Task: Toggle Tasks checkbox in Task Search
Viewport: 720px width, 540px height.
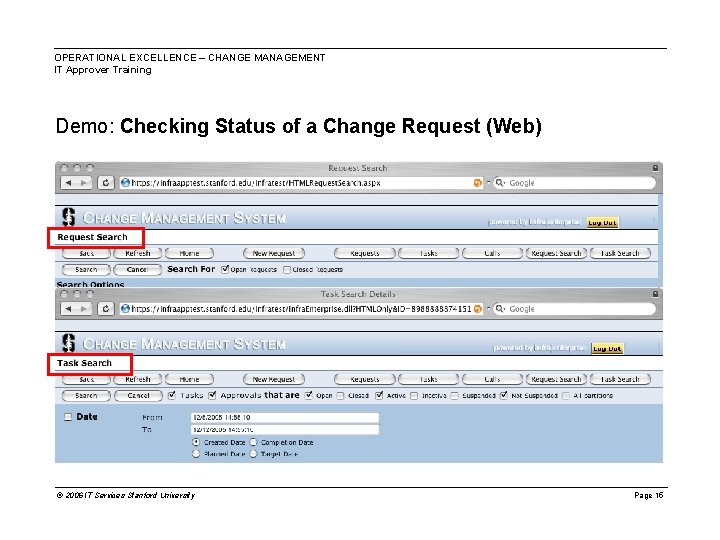Action: coord(172,395)
